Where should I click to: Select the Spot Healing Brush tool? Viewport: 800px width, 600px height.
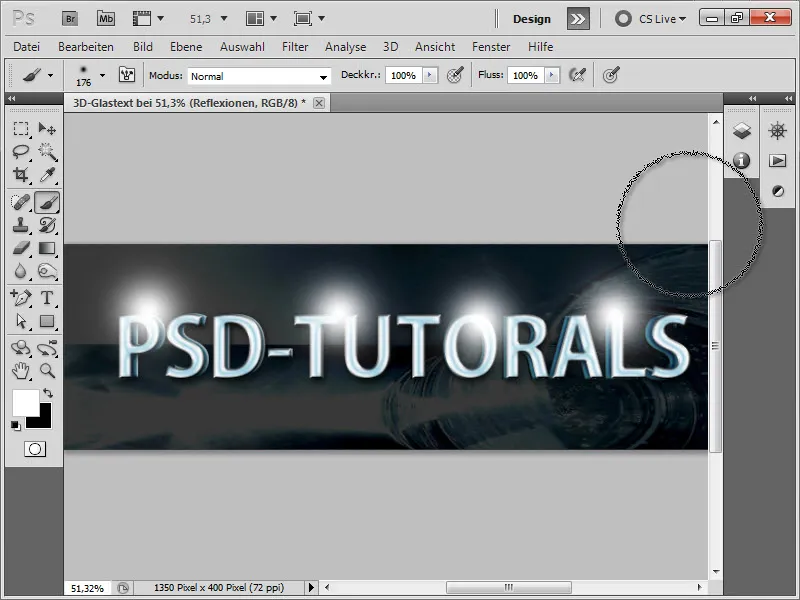click(x=21, y=203)
